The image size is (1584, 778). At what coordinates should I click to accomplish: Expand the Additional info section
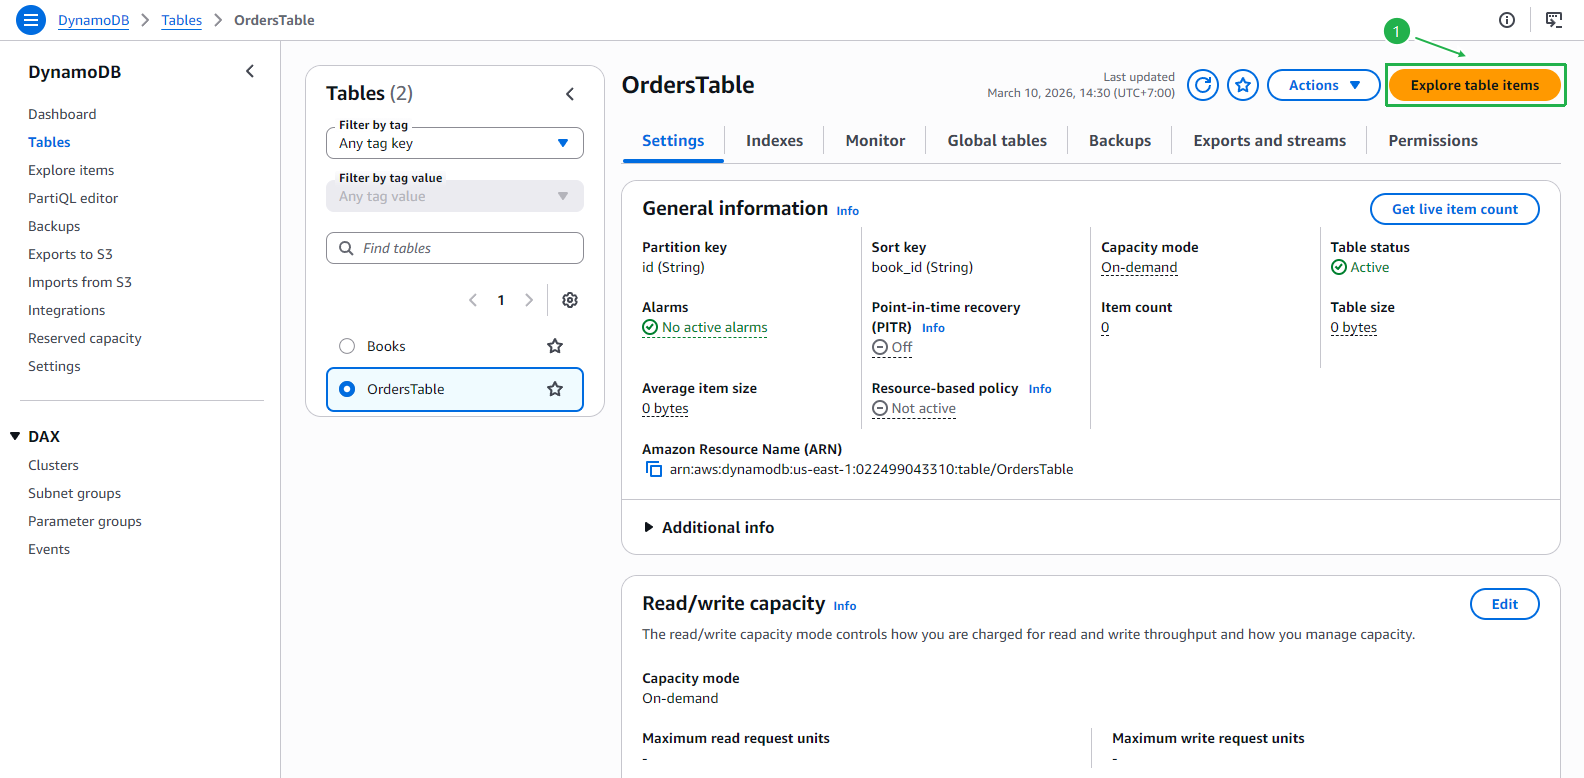click(x=709, y=527)
